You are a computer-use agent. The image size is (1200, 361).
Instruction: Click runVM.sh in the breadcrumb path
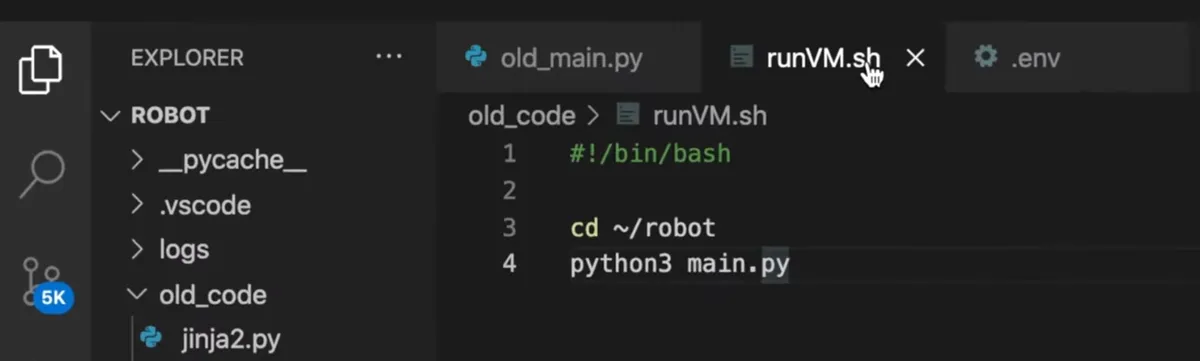709,115
